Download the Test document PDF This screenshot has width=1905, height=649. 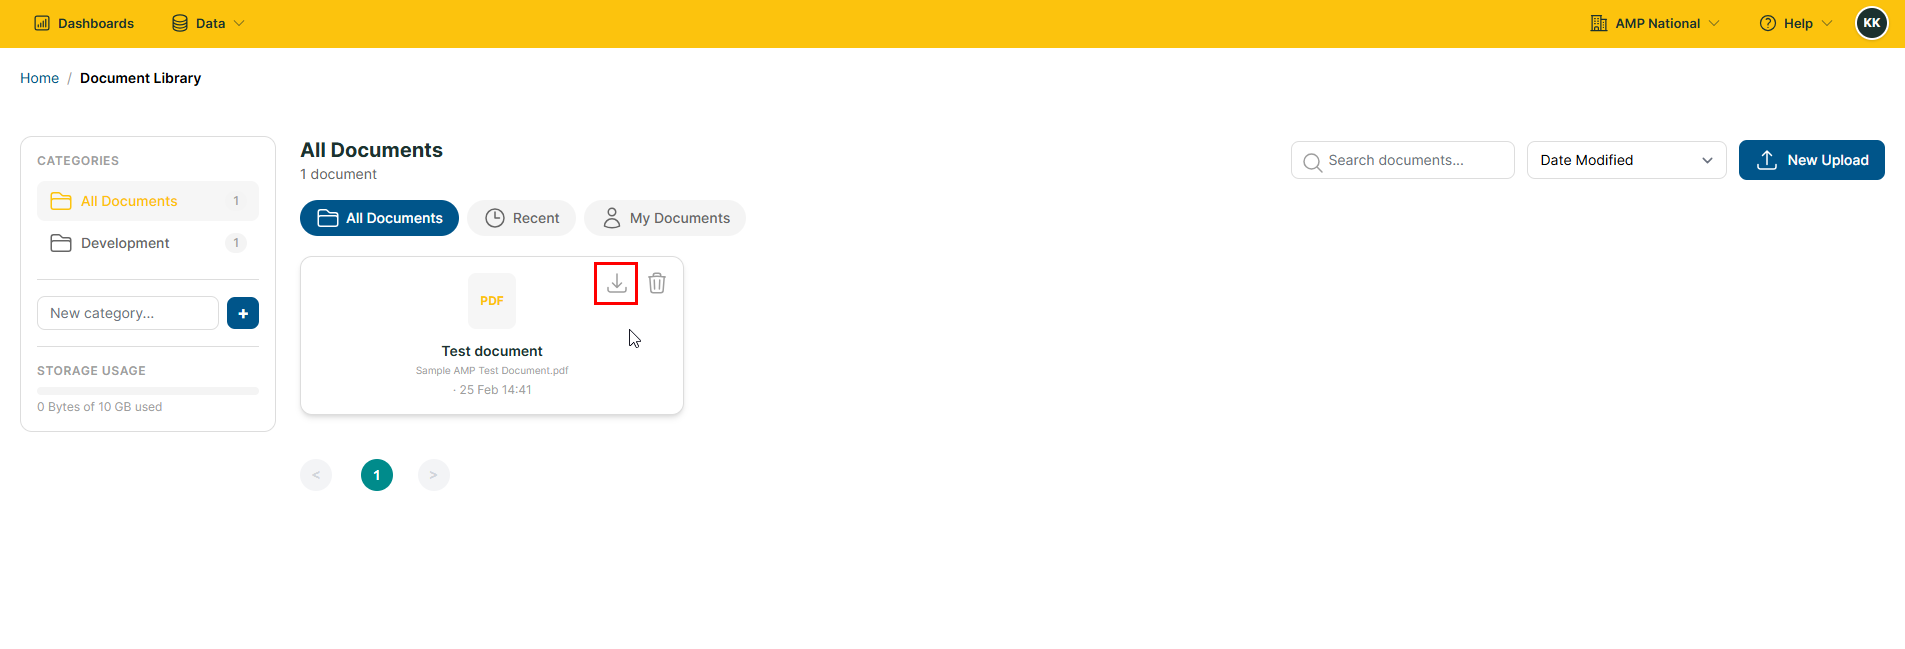[616, 283]
